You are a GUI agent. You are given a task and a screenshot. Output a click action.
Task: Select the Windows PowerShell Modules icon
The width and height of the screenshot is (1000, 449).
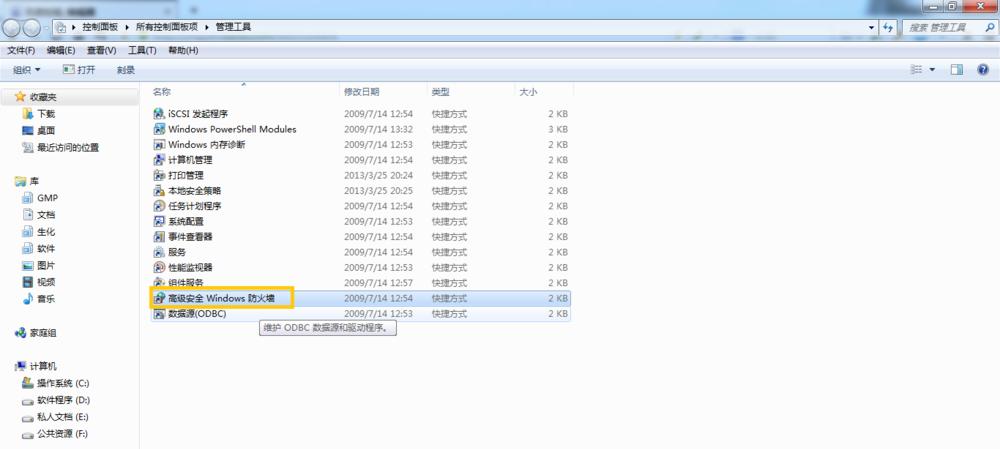[159, 129]
